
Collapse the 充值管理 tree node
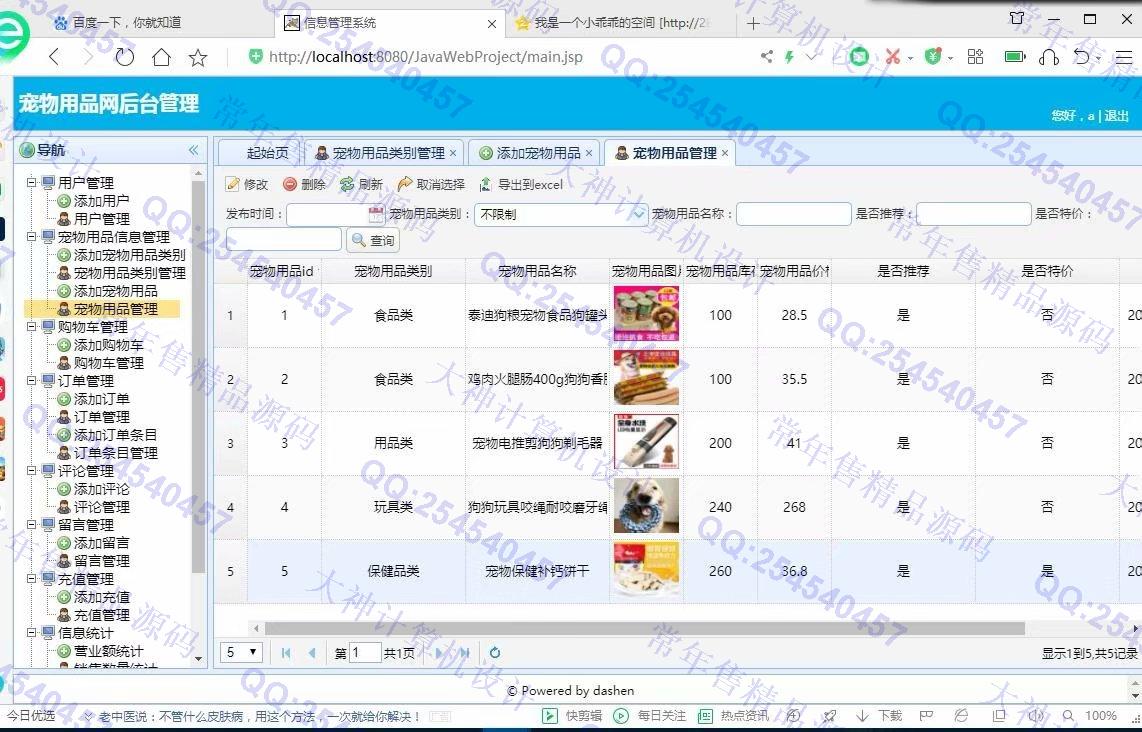32,579
